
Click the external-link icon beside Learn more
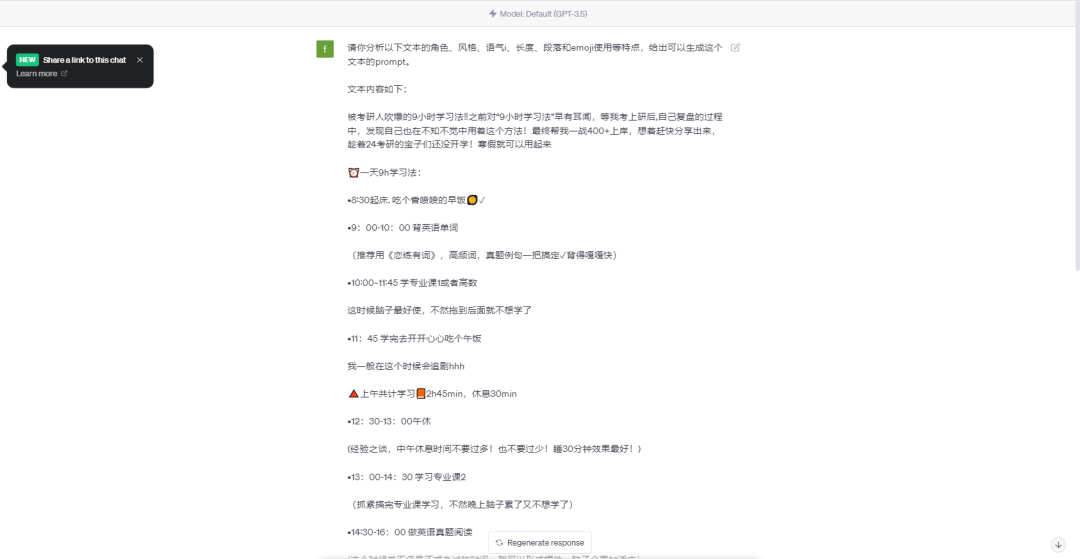[x=64, y=74]
